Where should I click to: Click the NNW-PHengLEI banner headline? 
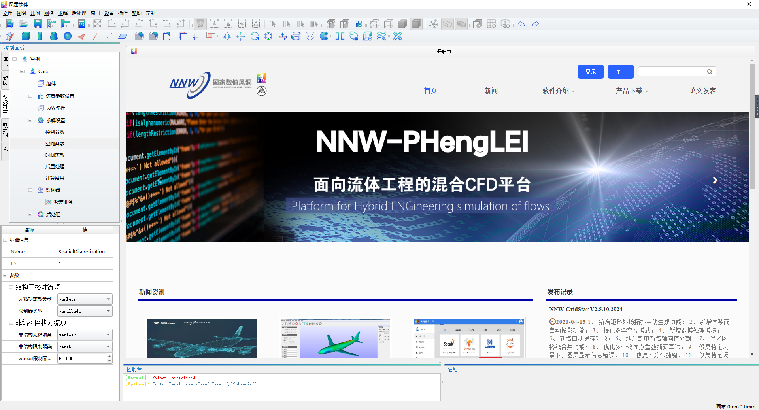coord(422,142)
